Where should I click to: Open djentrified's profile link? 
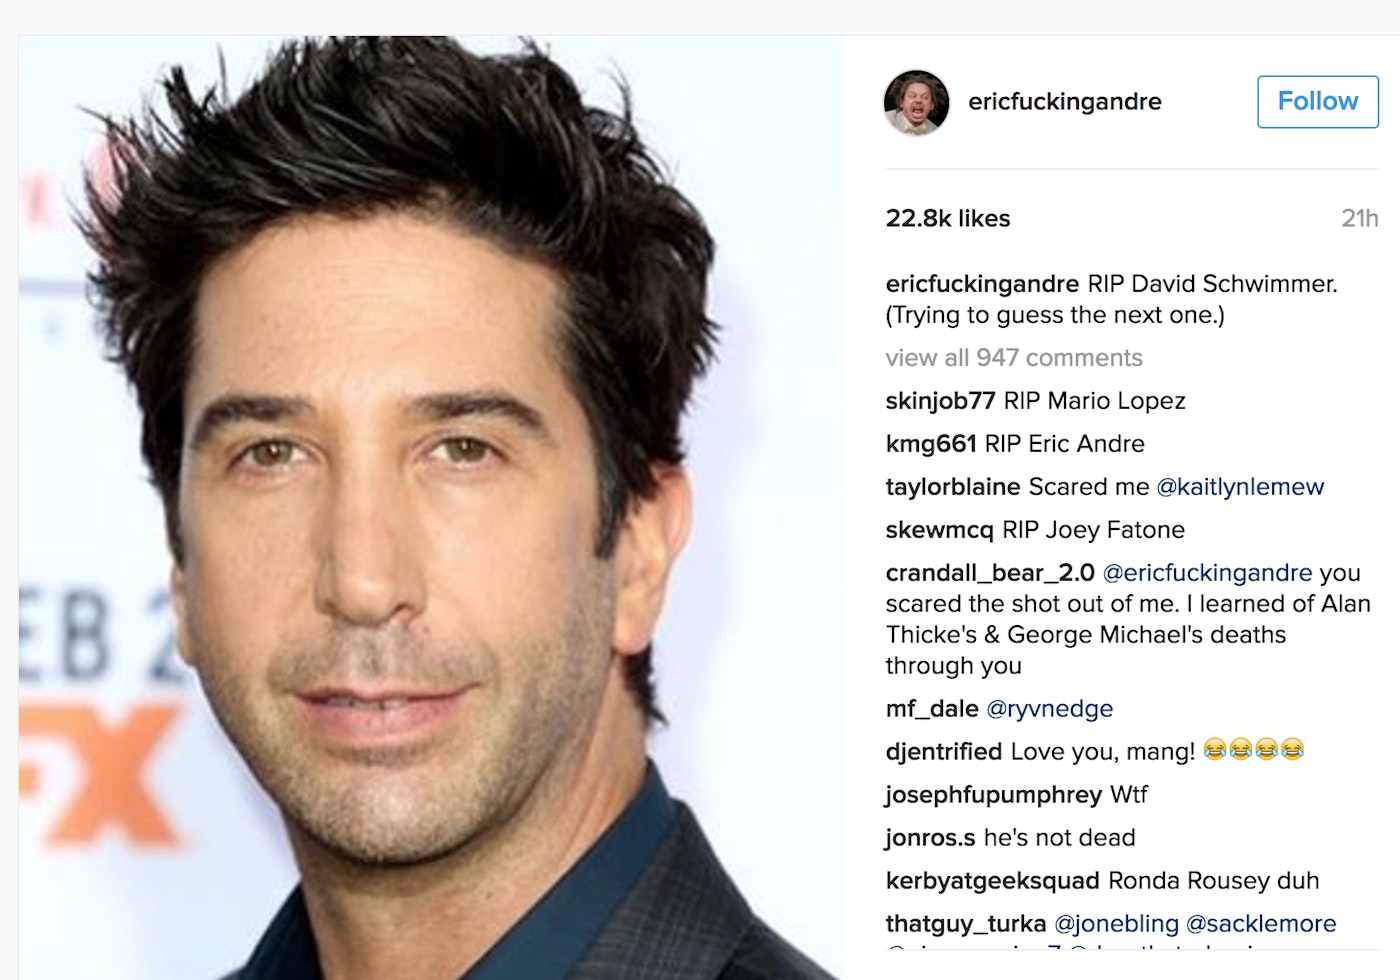(x=943, y=752)
